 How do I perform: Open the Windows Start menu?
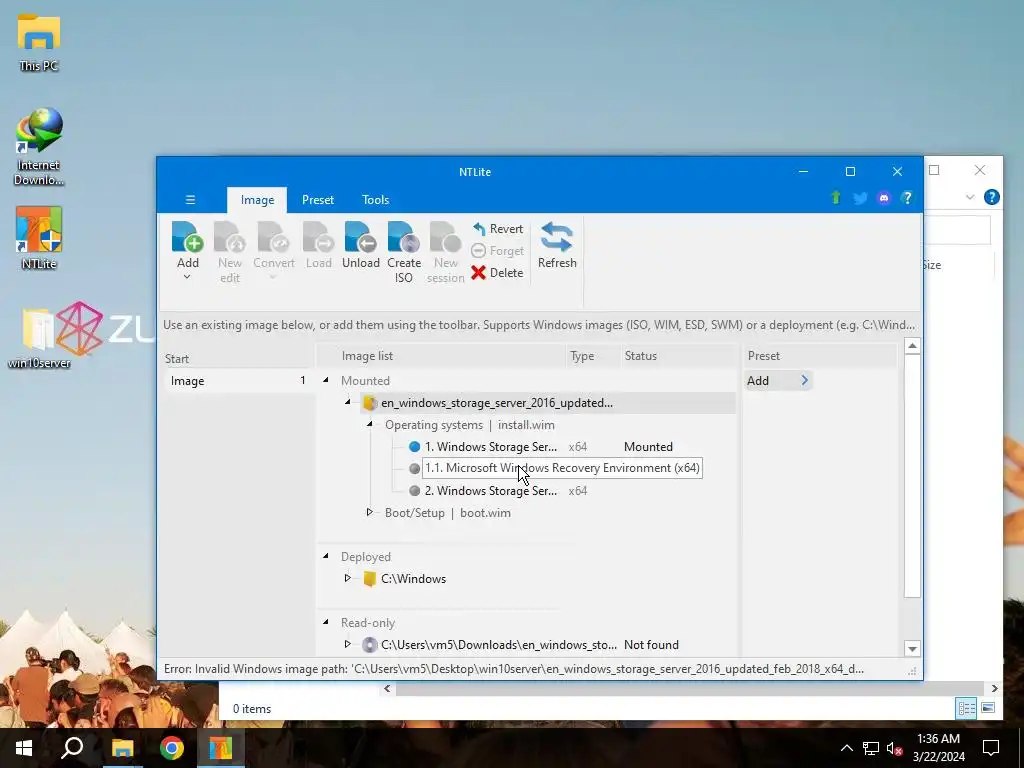click(24, 748)
